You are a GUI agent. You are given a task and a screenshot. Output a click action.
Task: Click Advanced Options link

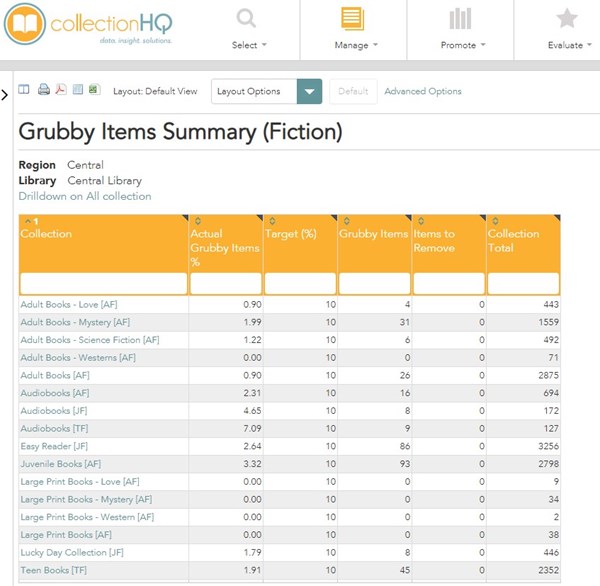click(423, 91)
